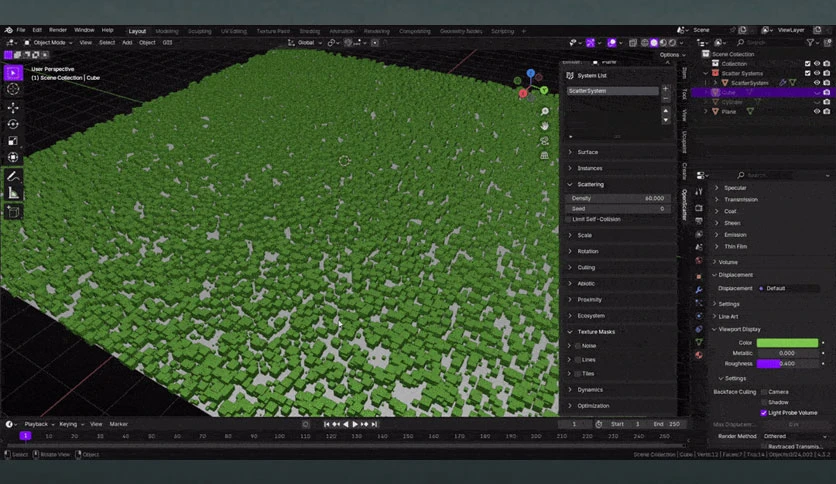
Task: Select the Move tool
Action: pyautogui.click(x=13, y=108)
